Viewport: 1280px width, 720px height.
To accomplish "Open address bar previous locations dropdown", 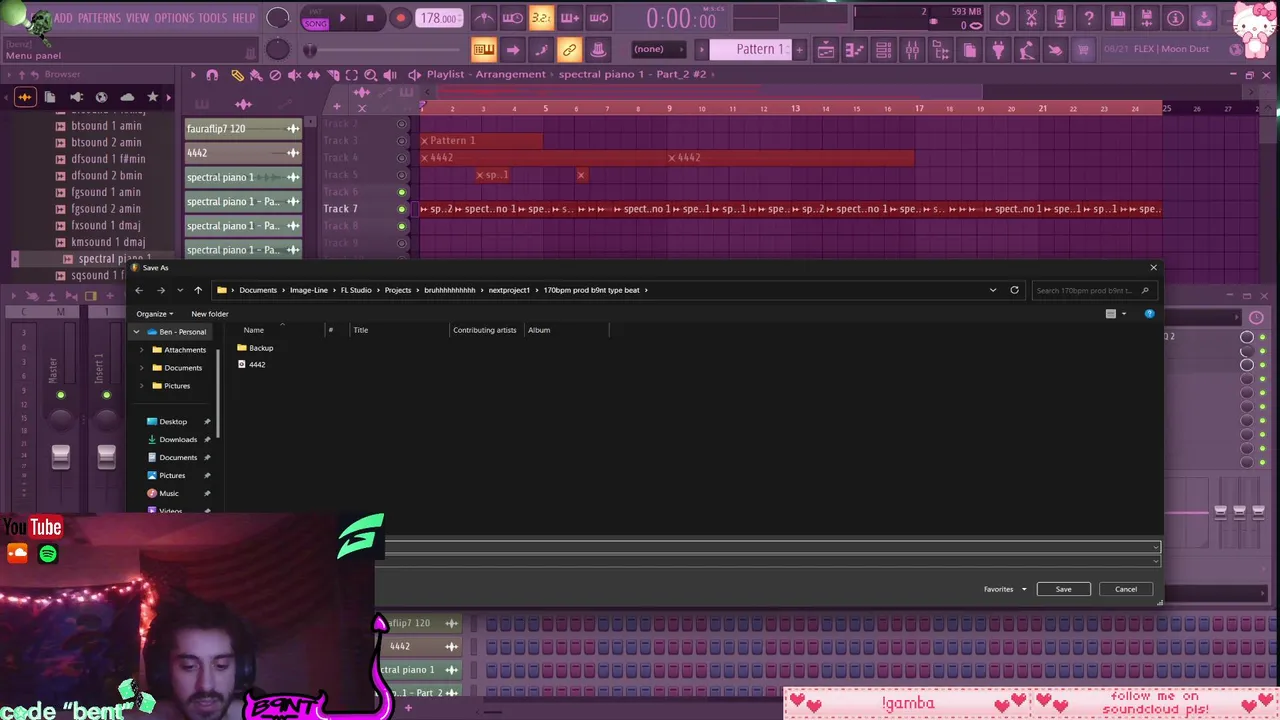I will click(x=993, y=290).
